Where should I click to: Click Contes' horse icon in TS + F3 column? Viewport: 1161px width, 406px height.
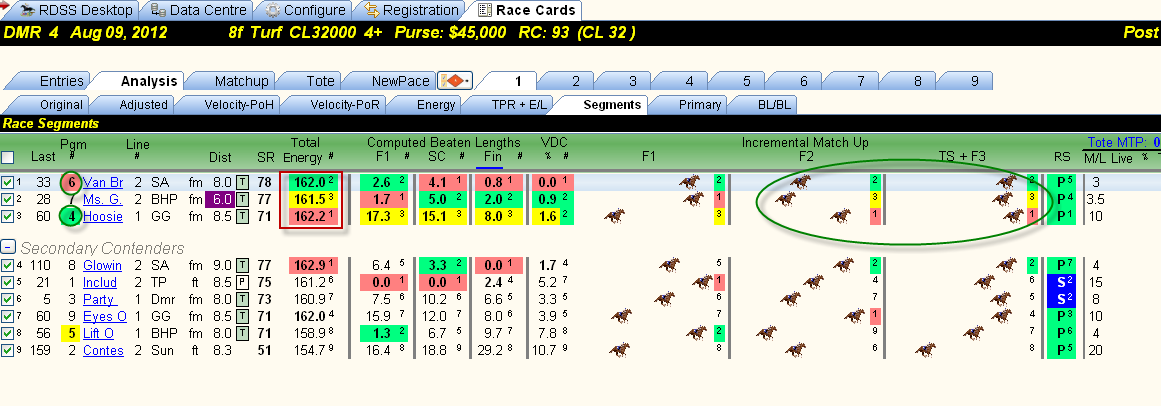[x=926, y=350]
